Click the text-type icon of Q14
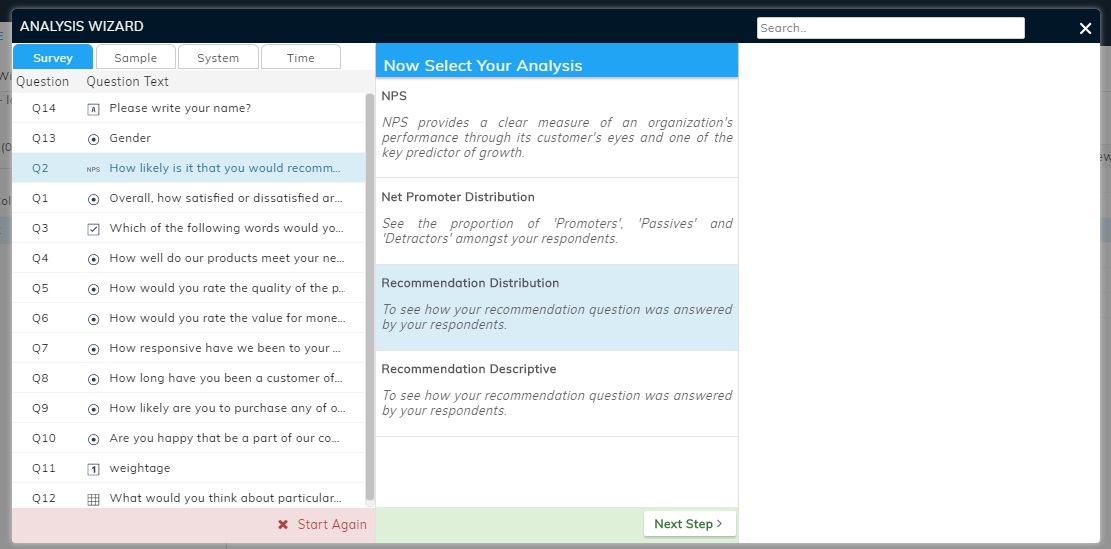 93,109
